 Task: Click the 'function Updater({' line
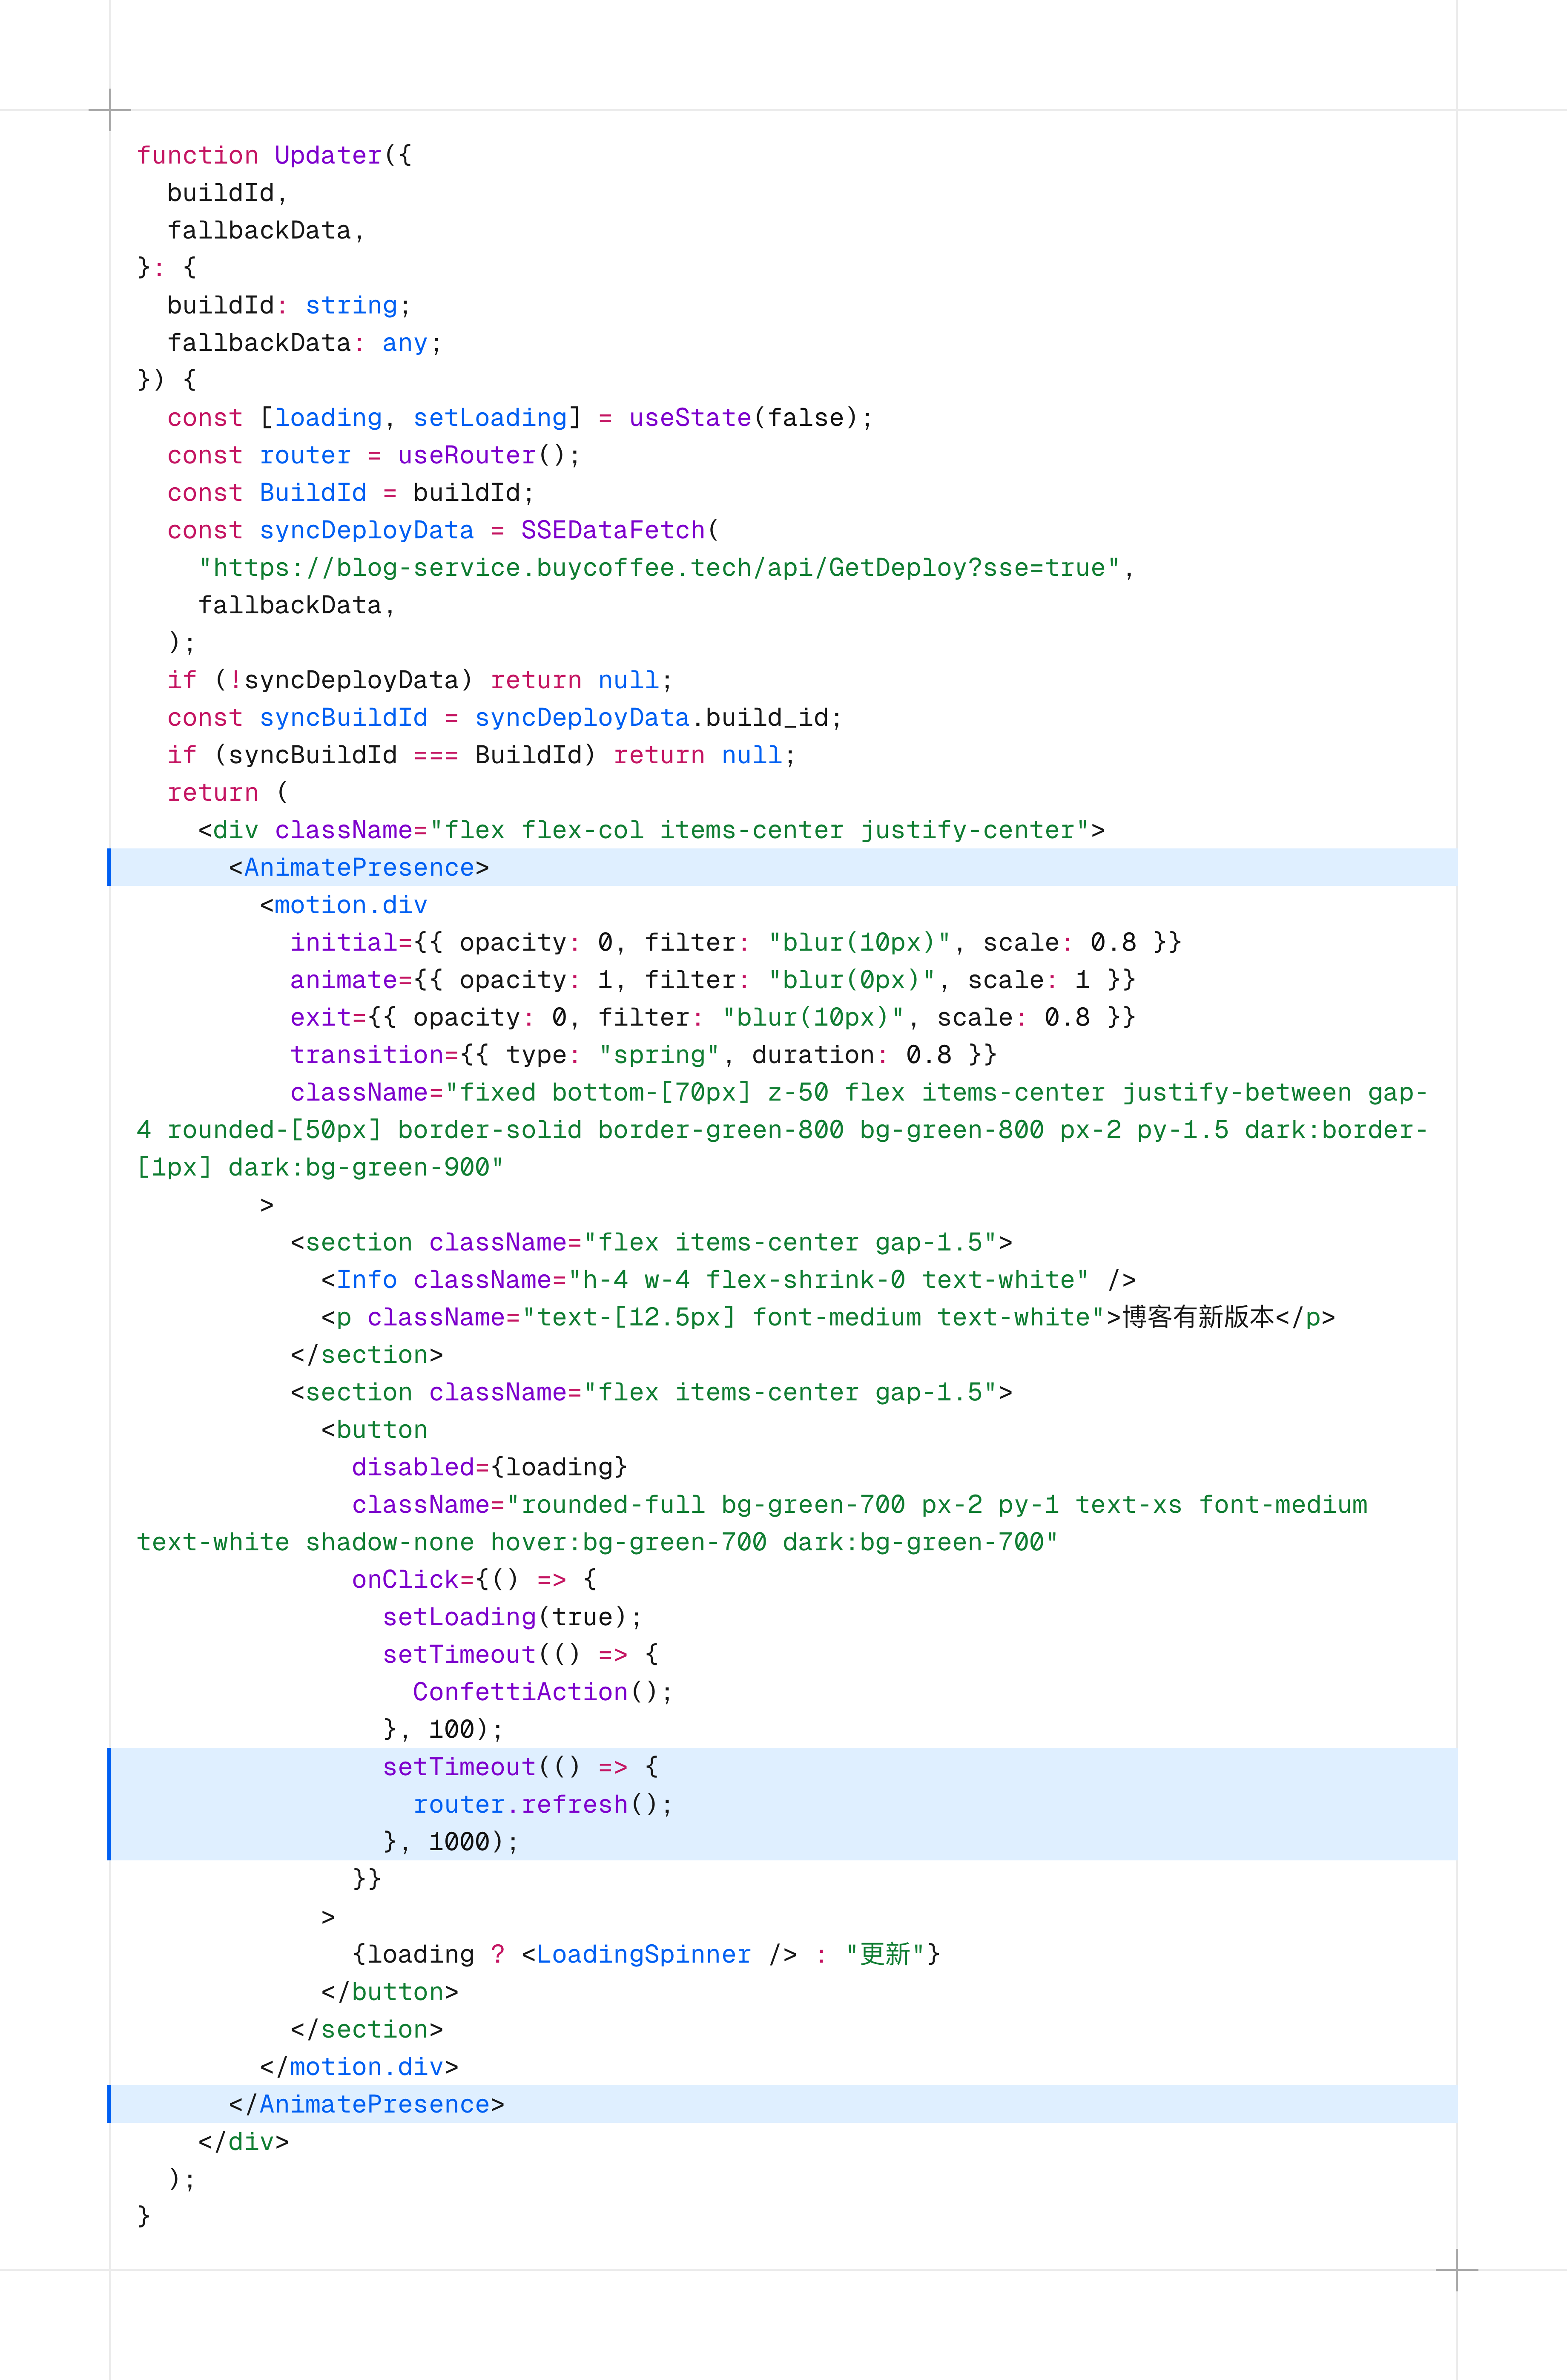coord(274,155)
